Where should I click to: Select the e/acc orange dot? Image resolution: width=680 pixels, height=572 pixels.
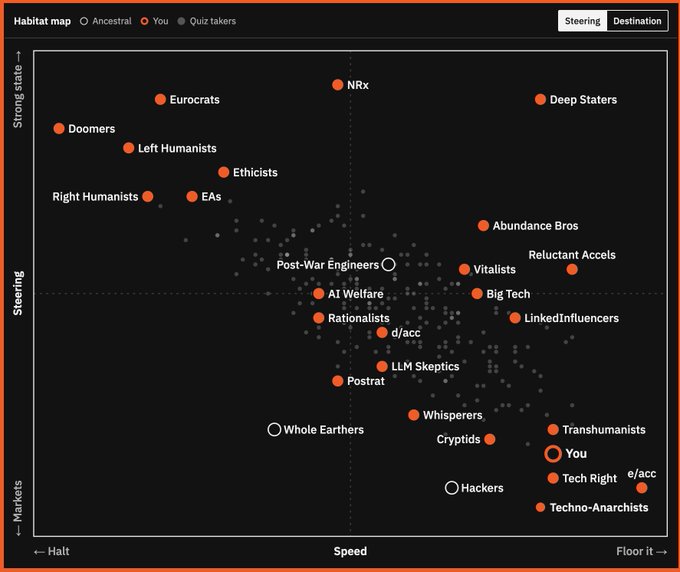641,488
